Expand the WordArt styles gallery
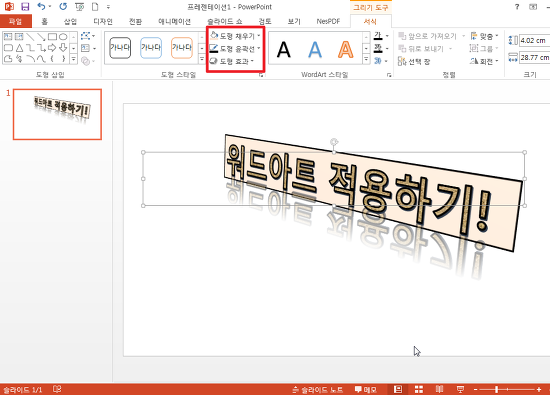The width and height of the screenshot is (550, 395). click(366, 59)
